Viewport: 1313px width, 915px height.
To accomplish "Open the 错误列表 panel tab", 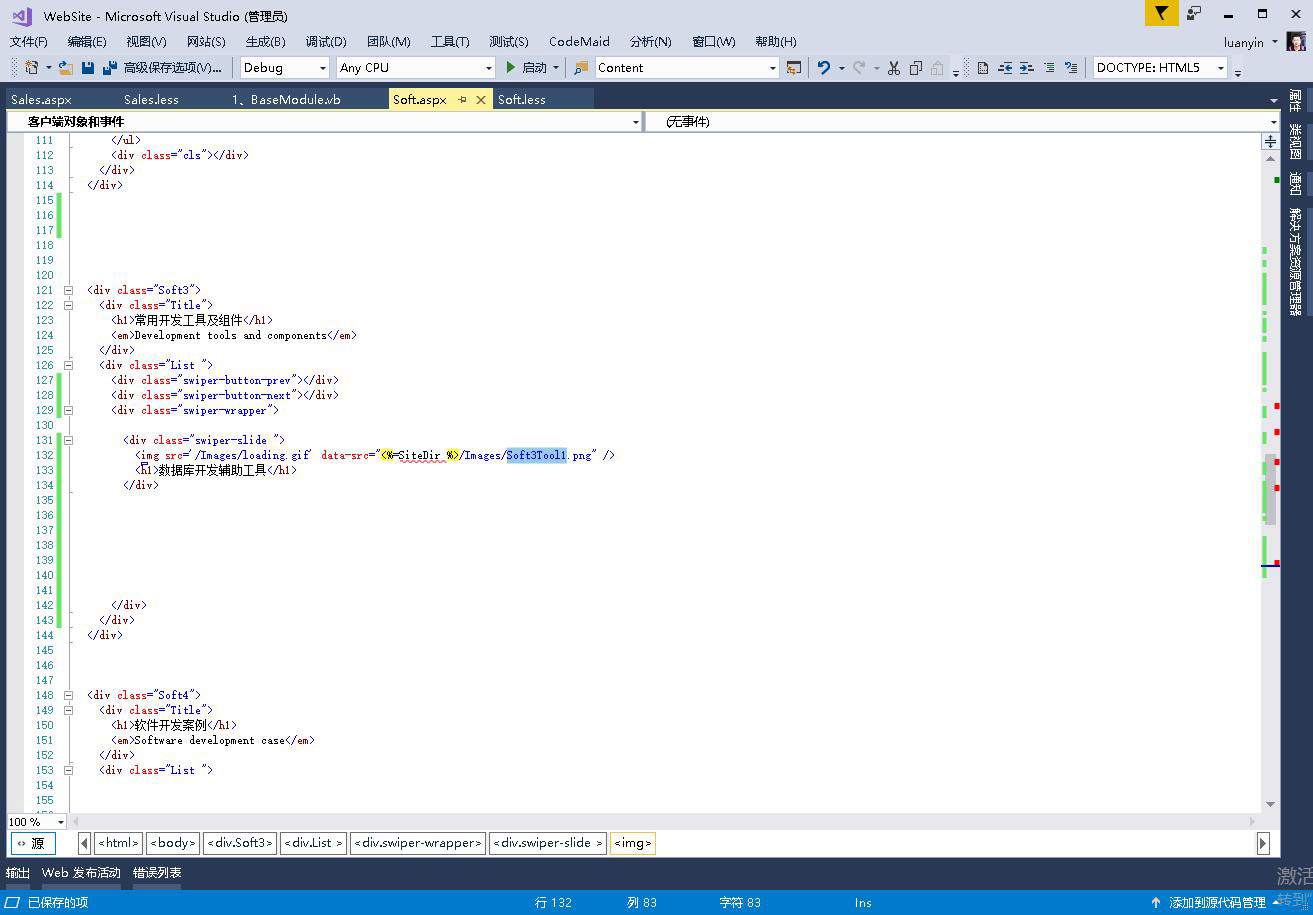I will tap(157, 873).
